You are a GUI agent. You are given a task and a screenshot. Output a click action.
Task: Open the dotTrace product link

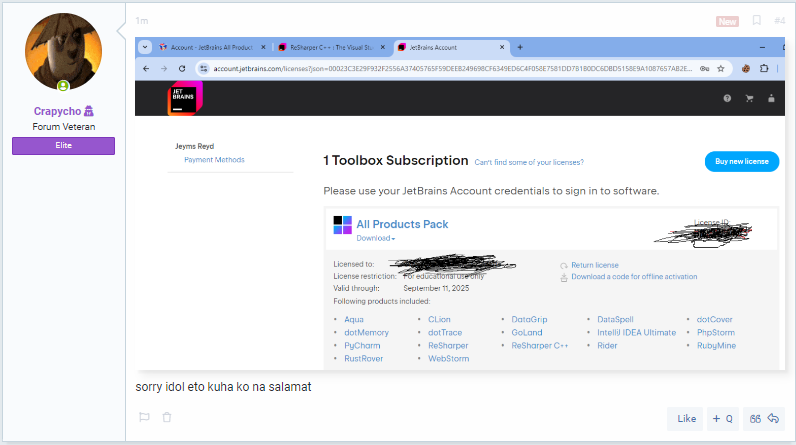point(445,333)
